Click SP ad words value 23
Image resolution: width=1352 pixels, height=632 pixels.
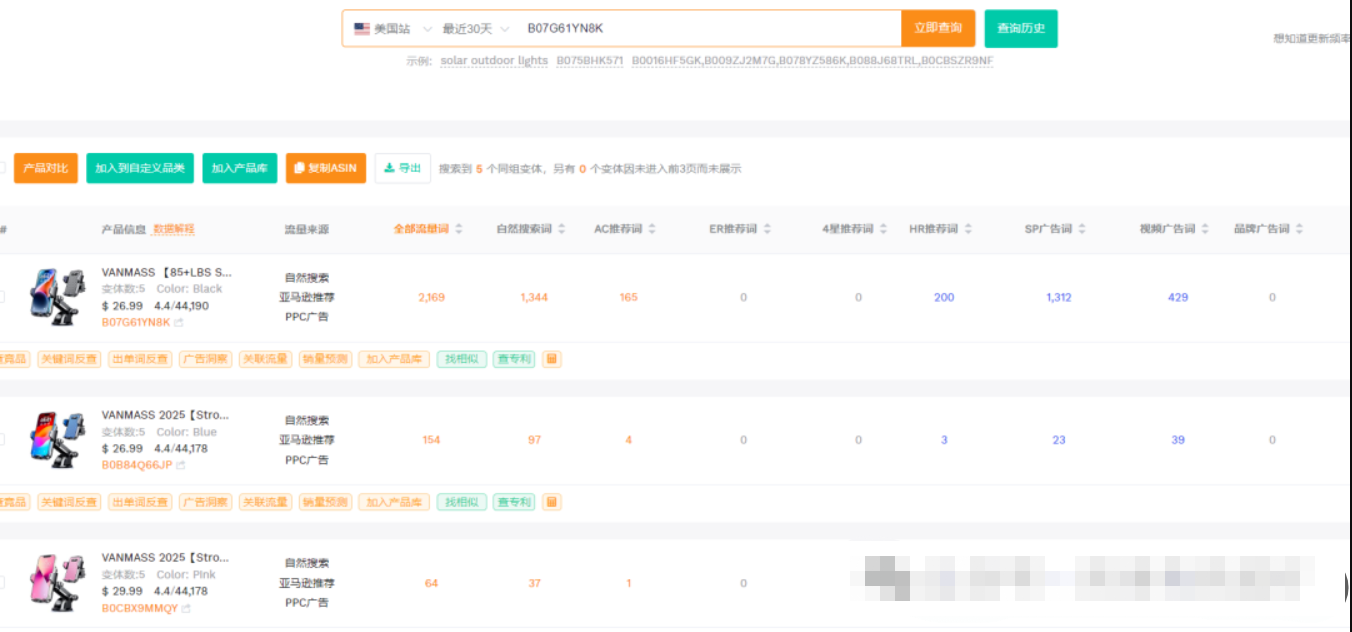pyautogui.click(x=1059, y=440)
